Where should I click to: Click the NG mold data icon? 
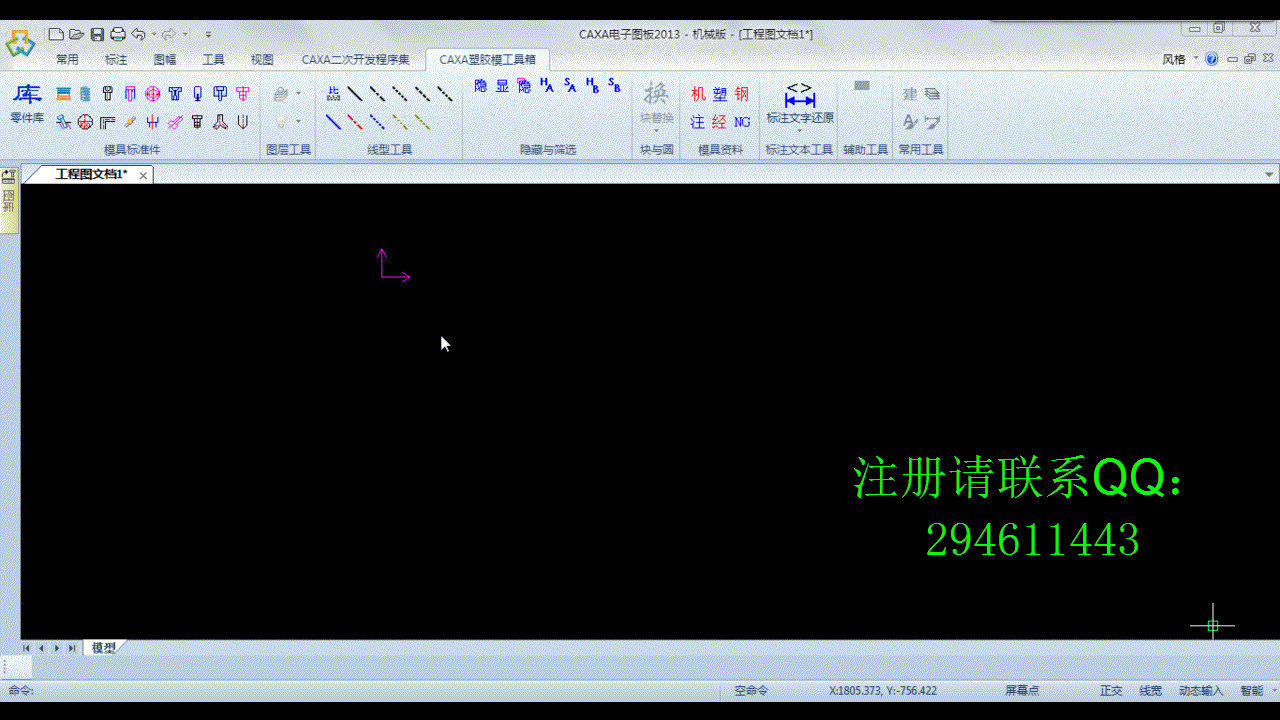(x=742, y=122)
